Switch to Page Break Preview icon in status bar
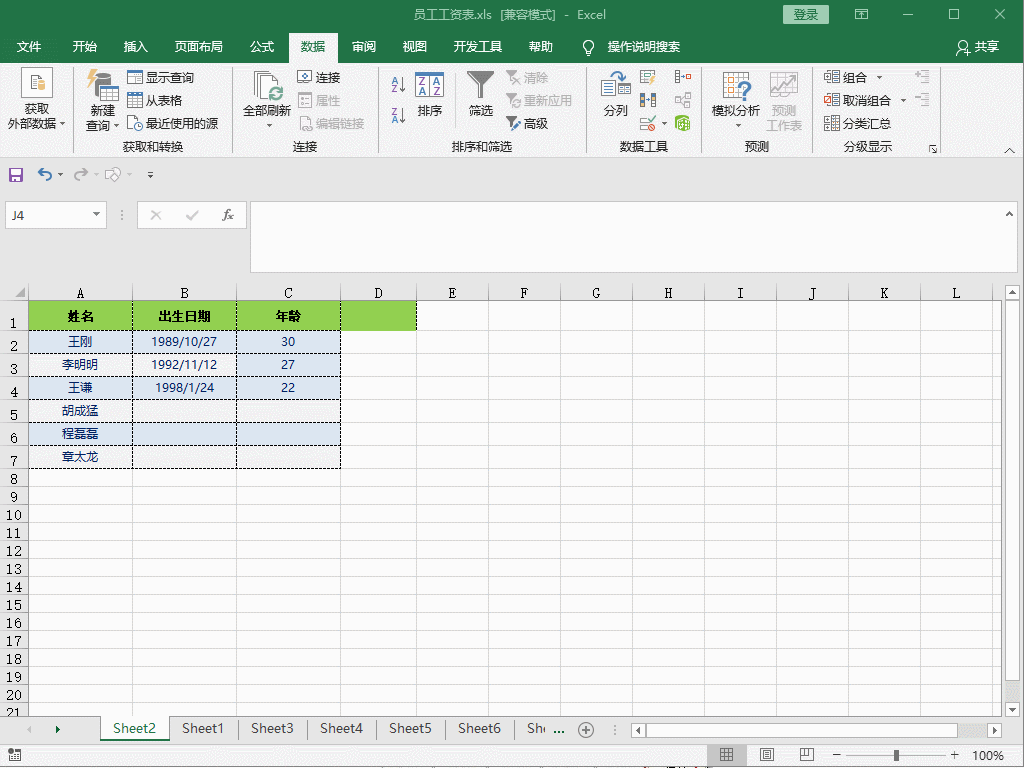 [x=807, y=755]
